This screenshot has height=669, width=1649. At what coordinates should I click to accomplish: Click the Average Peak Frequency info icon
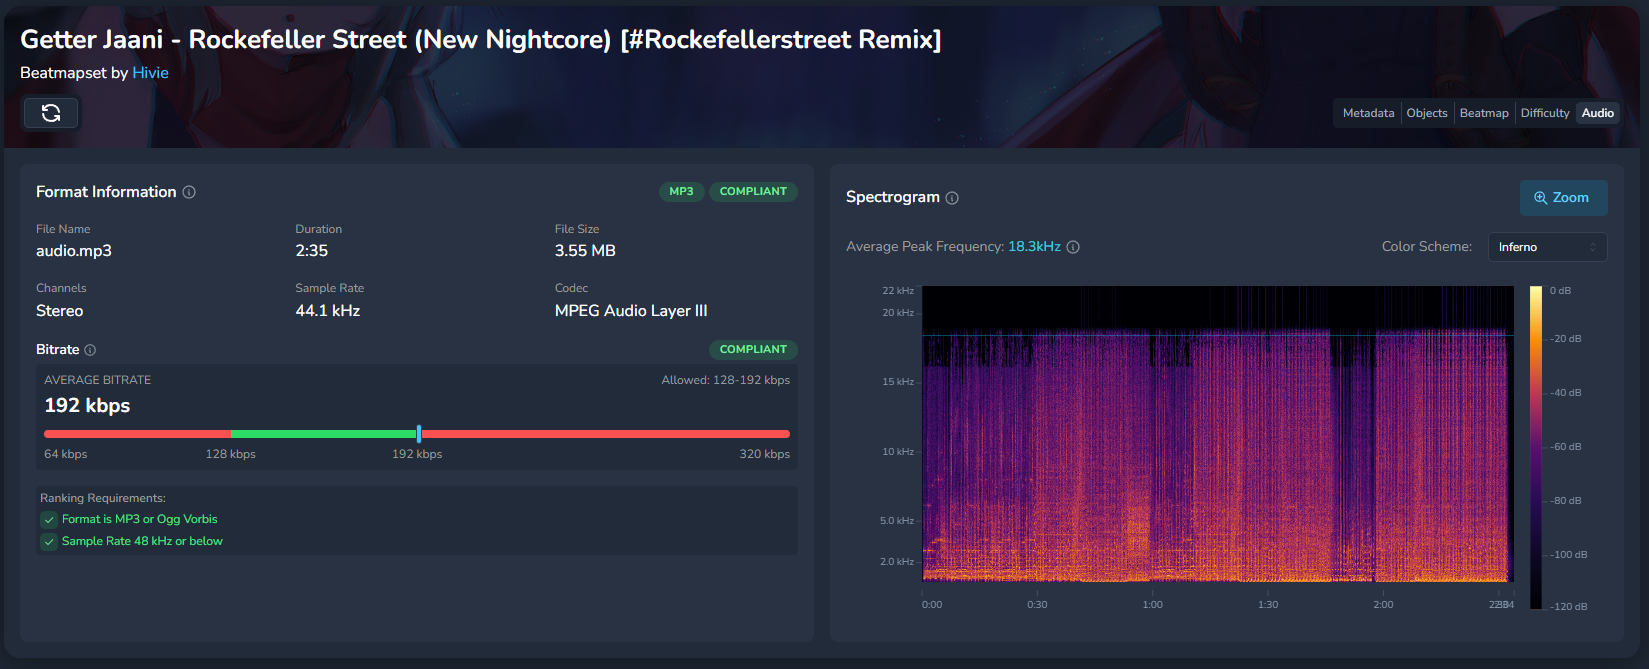point(1073,247)
